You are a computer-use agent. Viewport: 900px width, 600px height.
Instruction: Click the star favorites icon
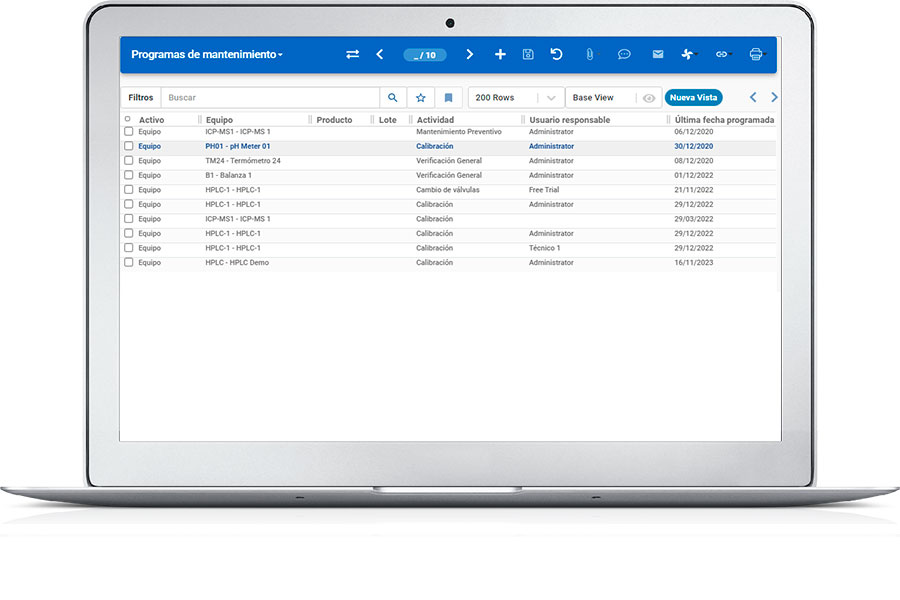click(x=421, y=98)
